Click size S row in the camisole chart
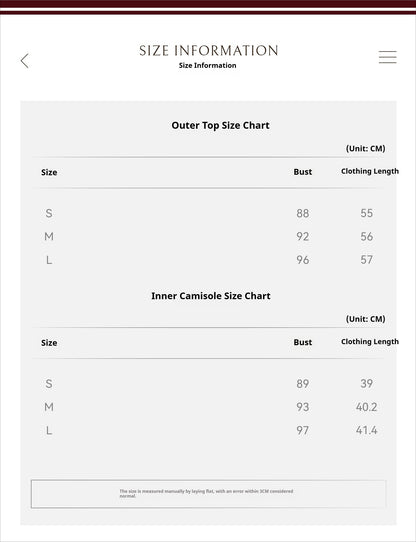This screenshot has width=416, height=542. (x=209, y=384)
